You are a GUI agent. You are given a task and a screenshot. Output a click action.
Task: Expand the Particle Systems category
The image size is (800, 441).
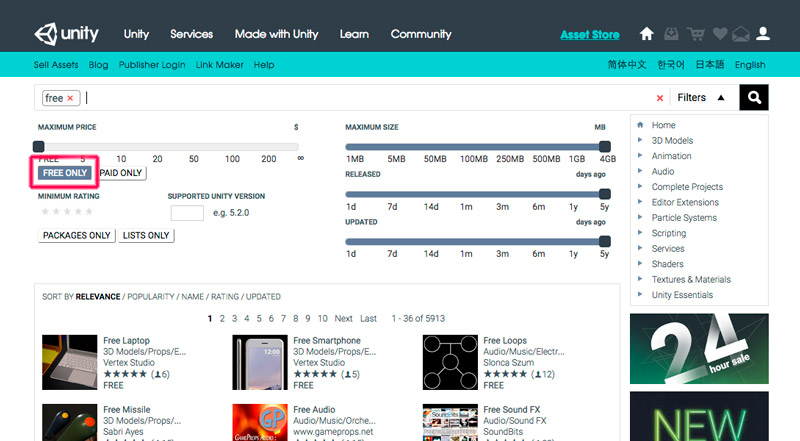(684, 217)
